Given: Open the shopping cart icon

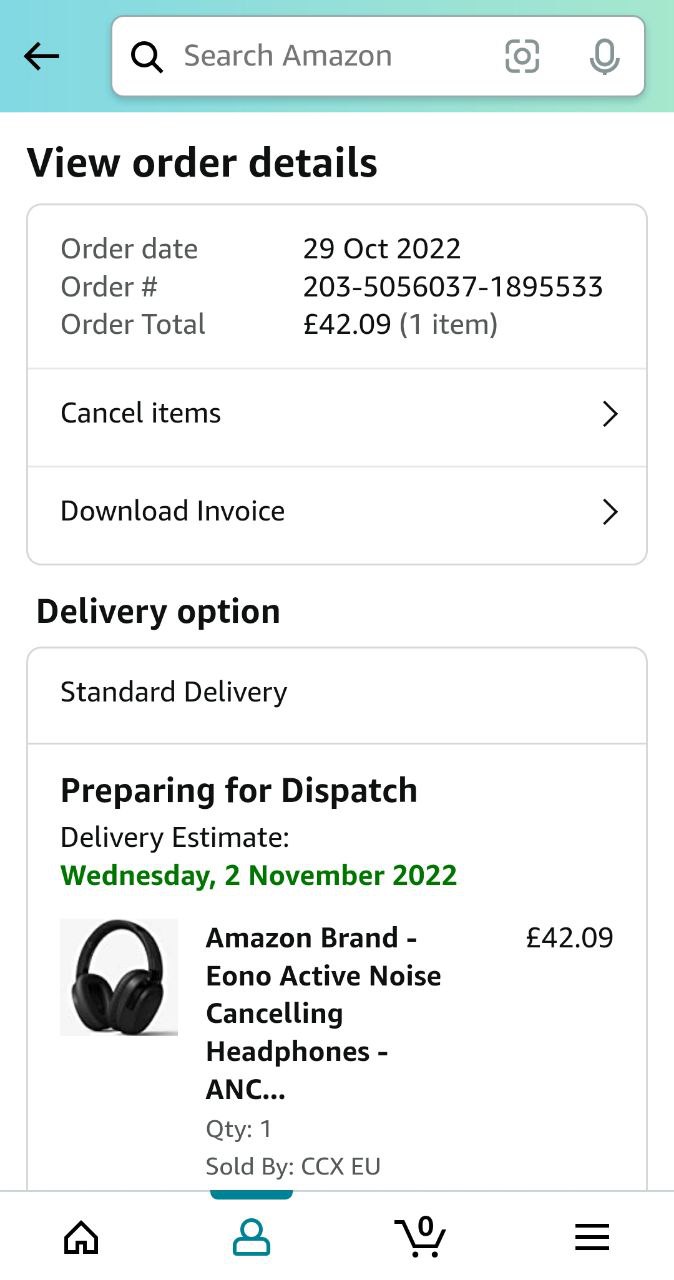Looking at the screenshot, I should click(420, 1237).
